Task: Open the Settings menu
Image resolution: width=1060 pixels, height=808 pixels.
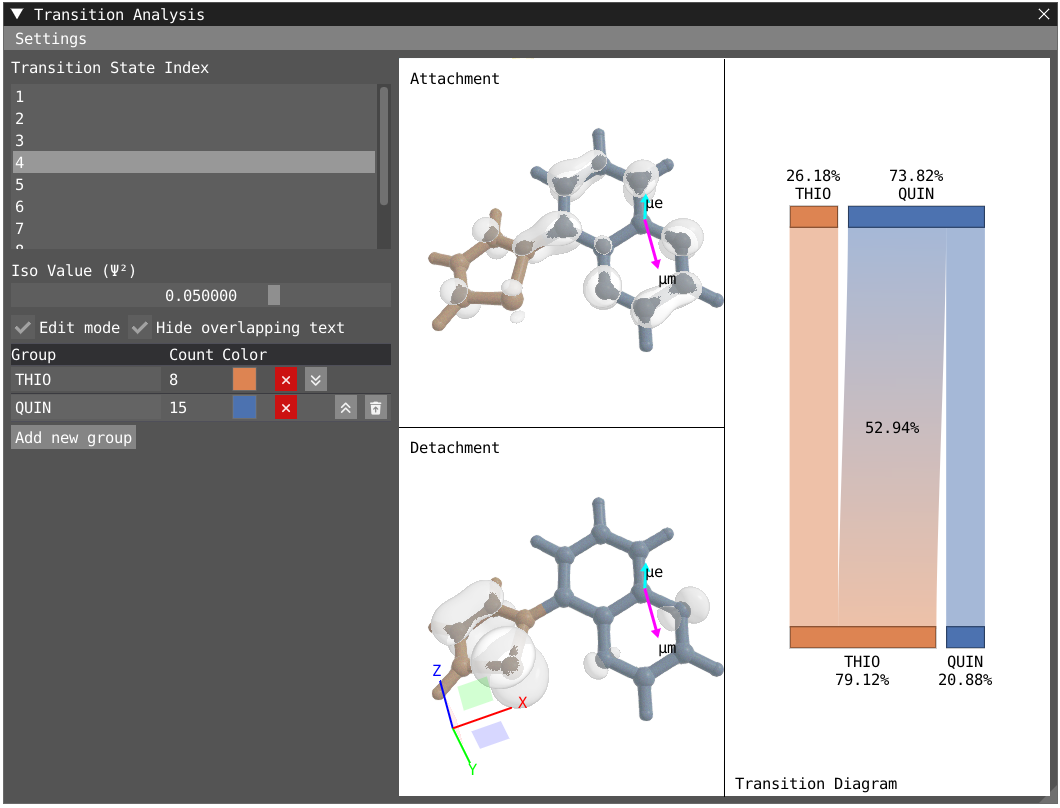Action: (51, 39)
